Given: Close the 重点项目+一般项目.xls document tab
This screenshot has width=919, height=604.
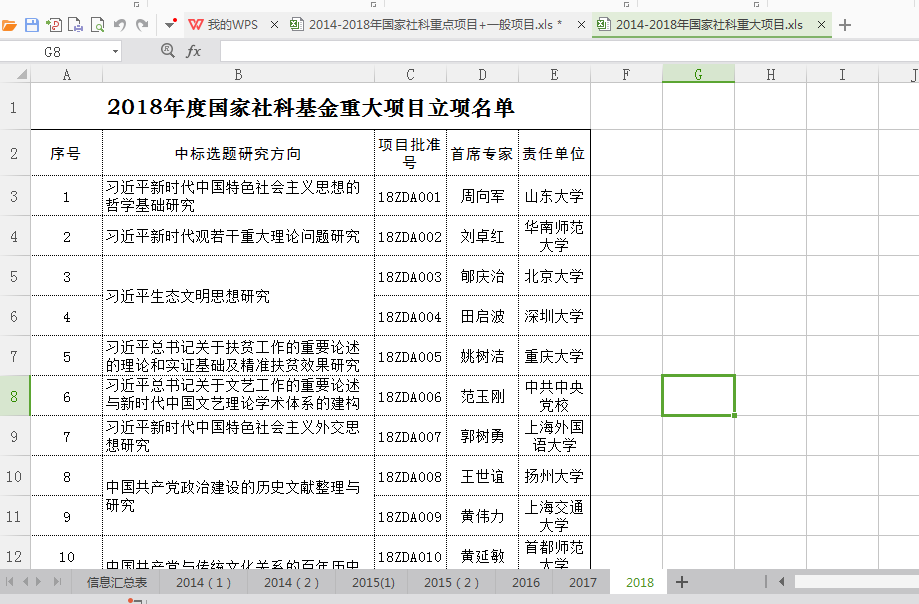Looking at the screenshot, I should tap(581, 25).
